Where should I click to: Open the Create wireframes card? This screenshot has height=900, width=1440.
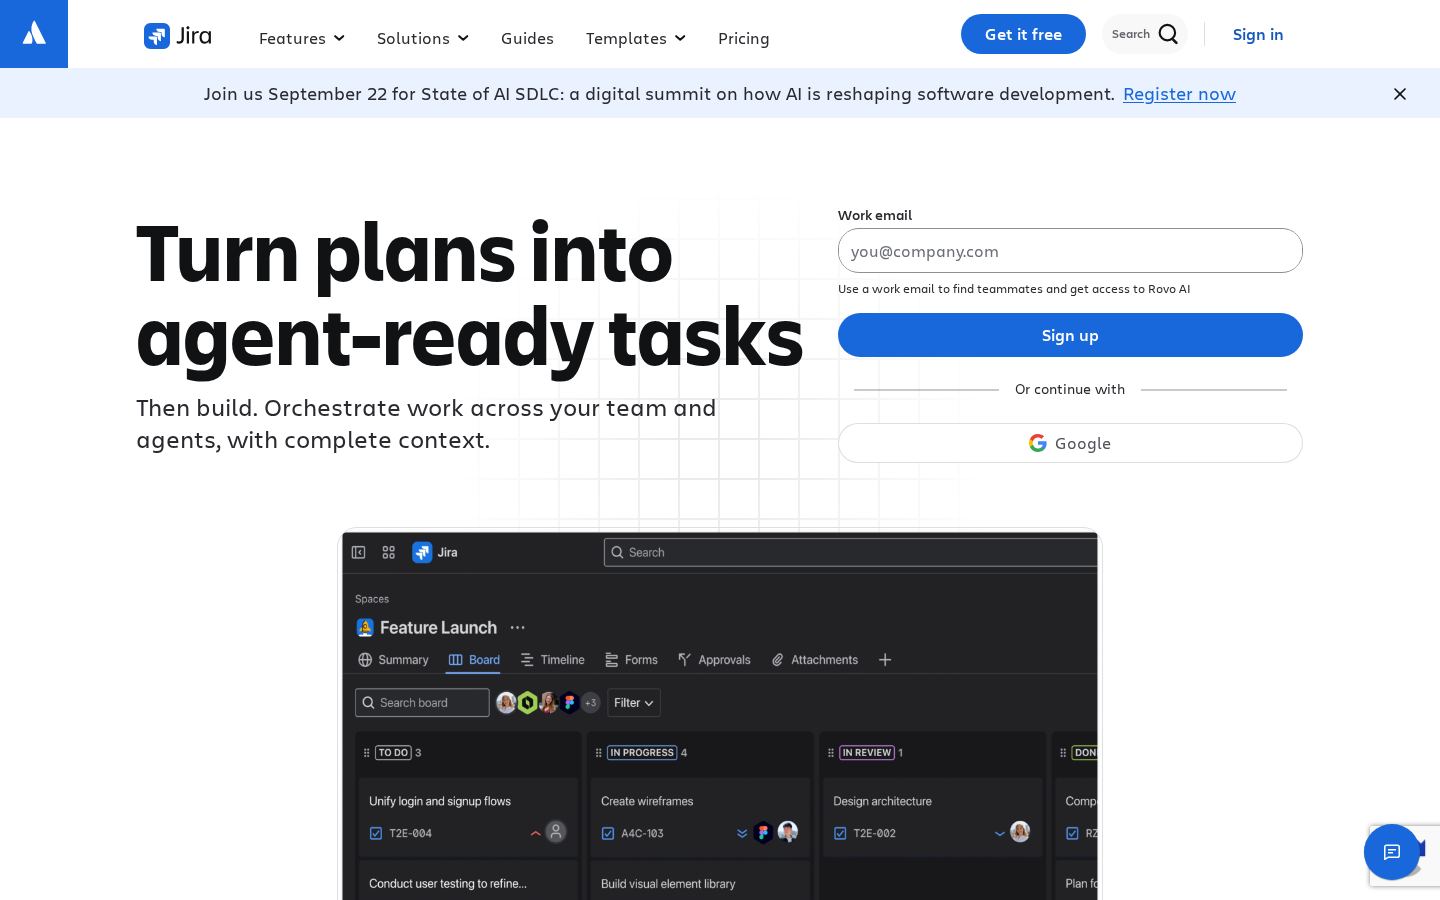[x=700, y=817]
